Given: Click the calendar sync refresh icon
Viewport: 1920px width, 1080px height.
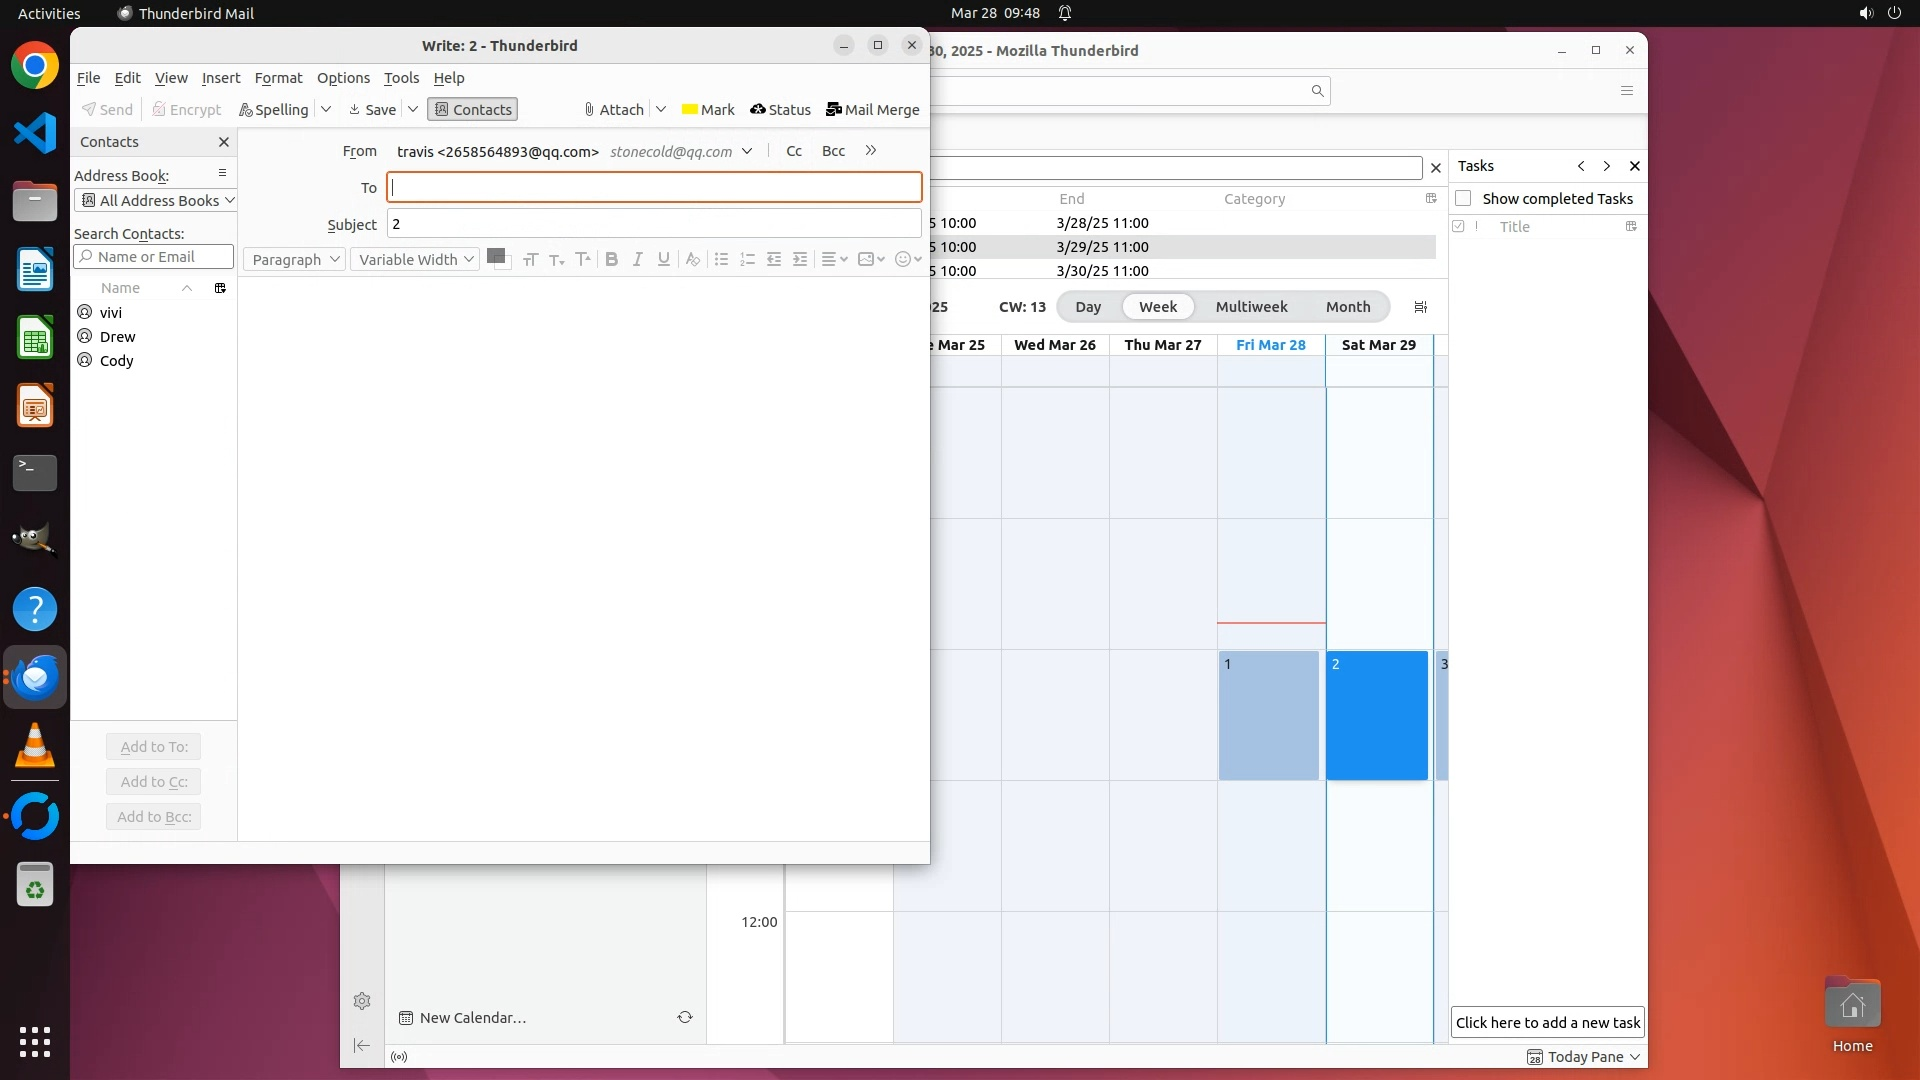Looking at the screenshot, I should (685, 1018).
